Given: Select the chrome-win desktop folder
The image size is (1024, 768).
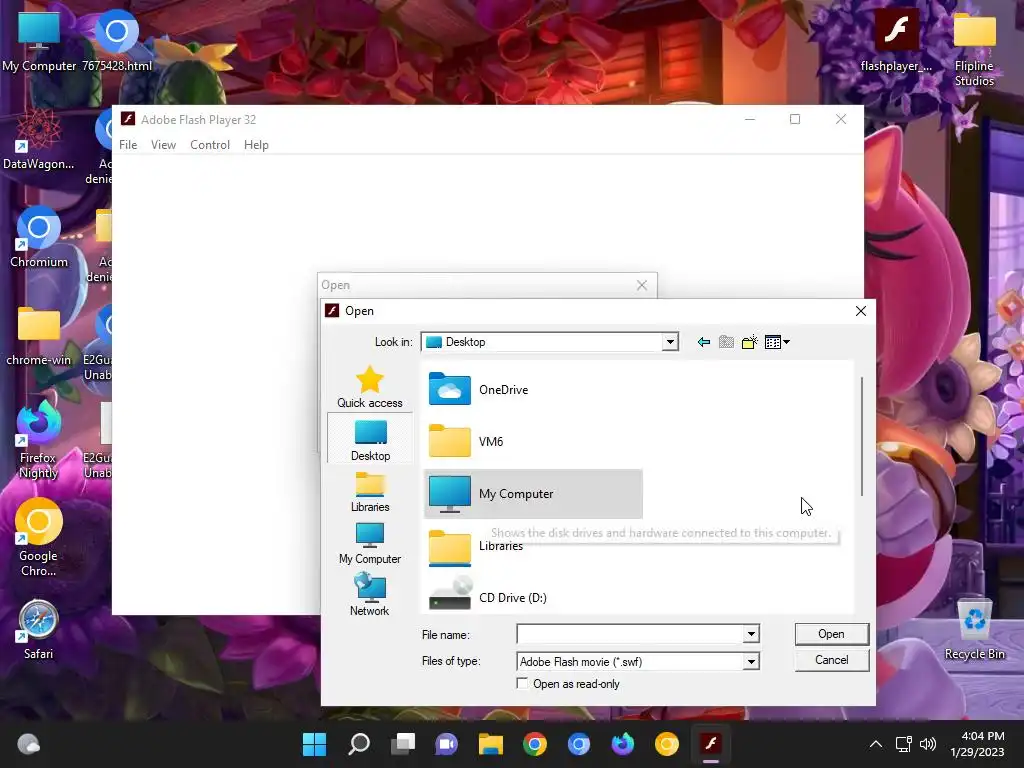Looking at the screenshot, I should click(x=39, y=336).
